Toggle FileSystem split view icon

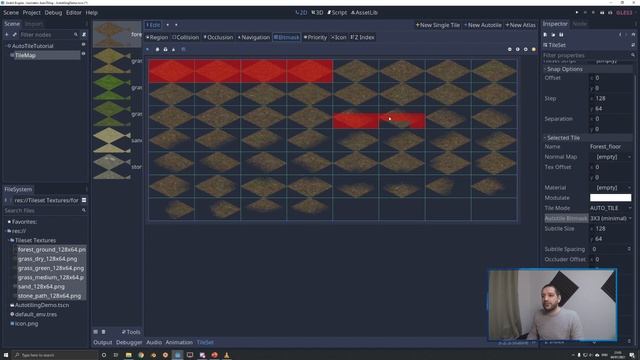tap(84, 200)
